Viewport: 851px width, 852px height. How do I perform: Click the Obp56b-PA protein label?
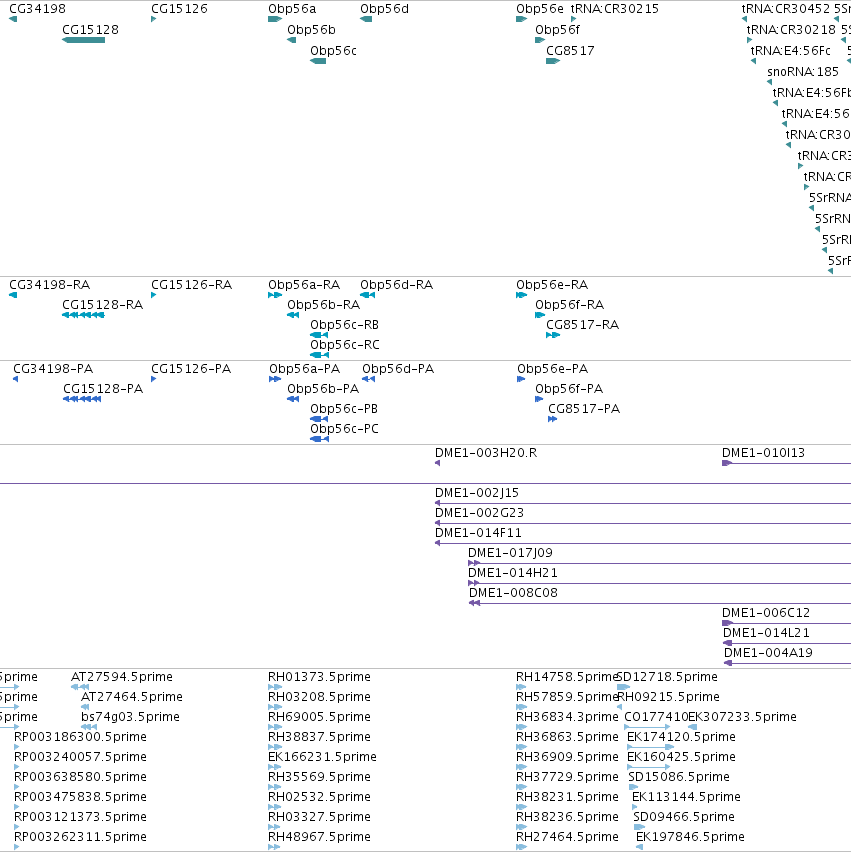pos(323,389)
